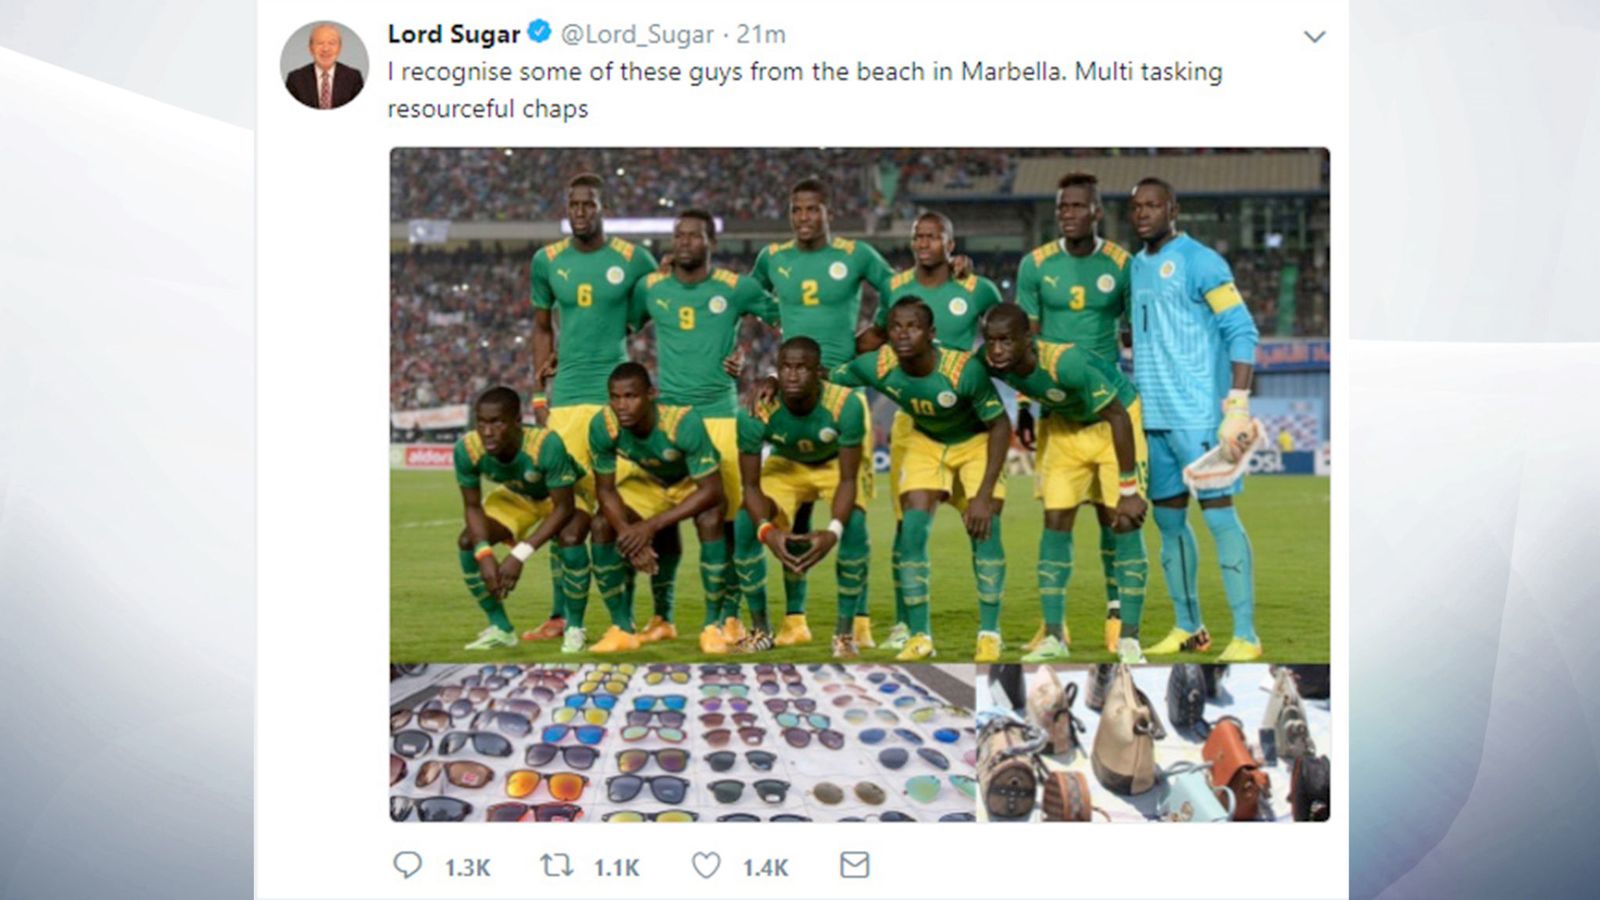The image size is (1600, 900).
Task: Click the Lord Sugar display name
Action: click(453, 34)
